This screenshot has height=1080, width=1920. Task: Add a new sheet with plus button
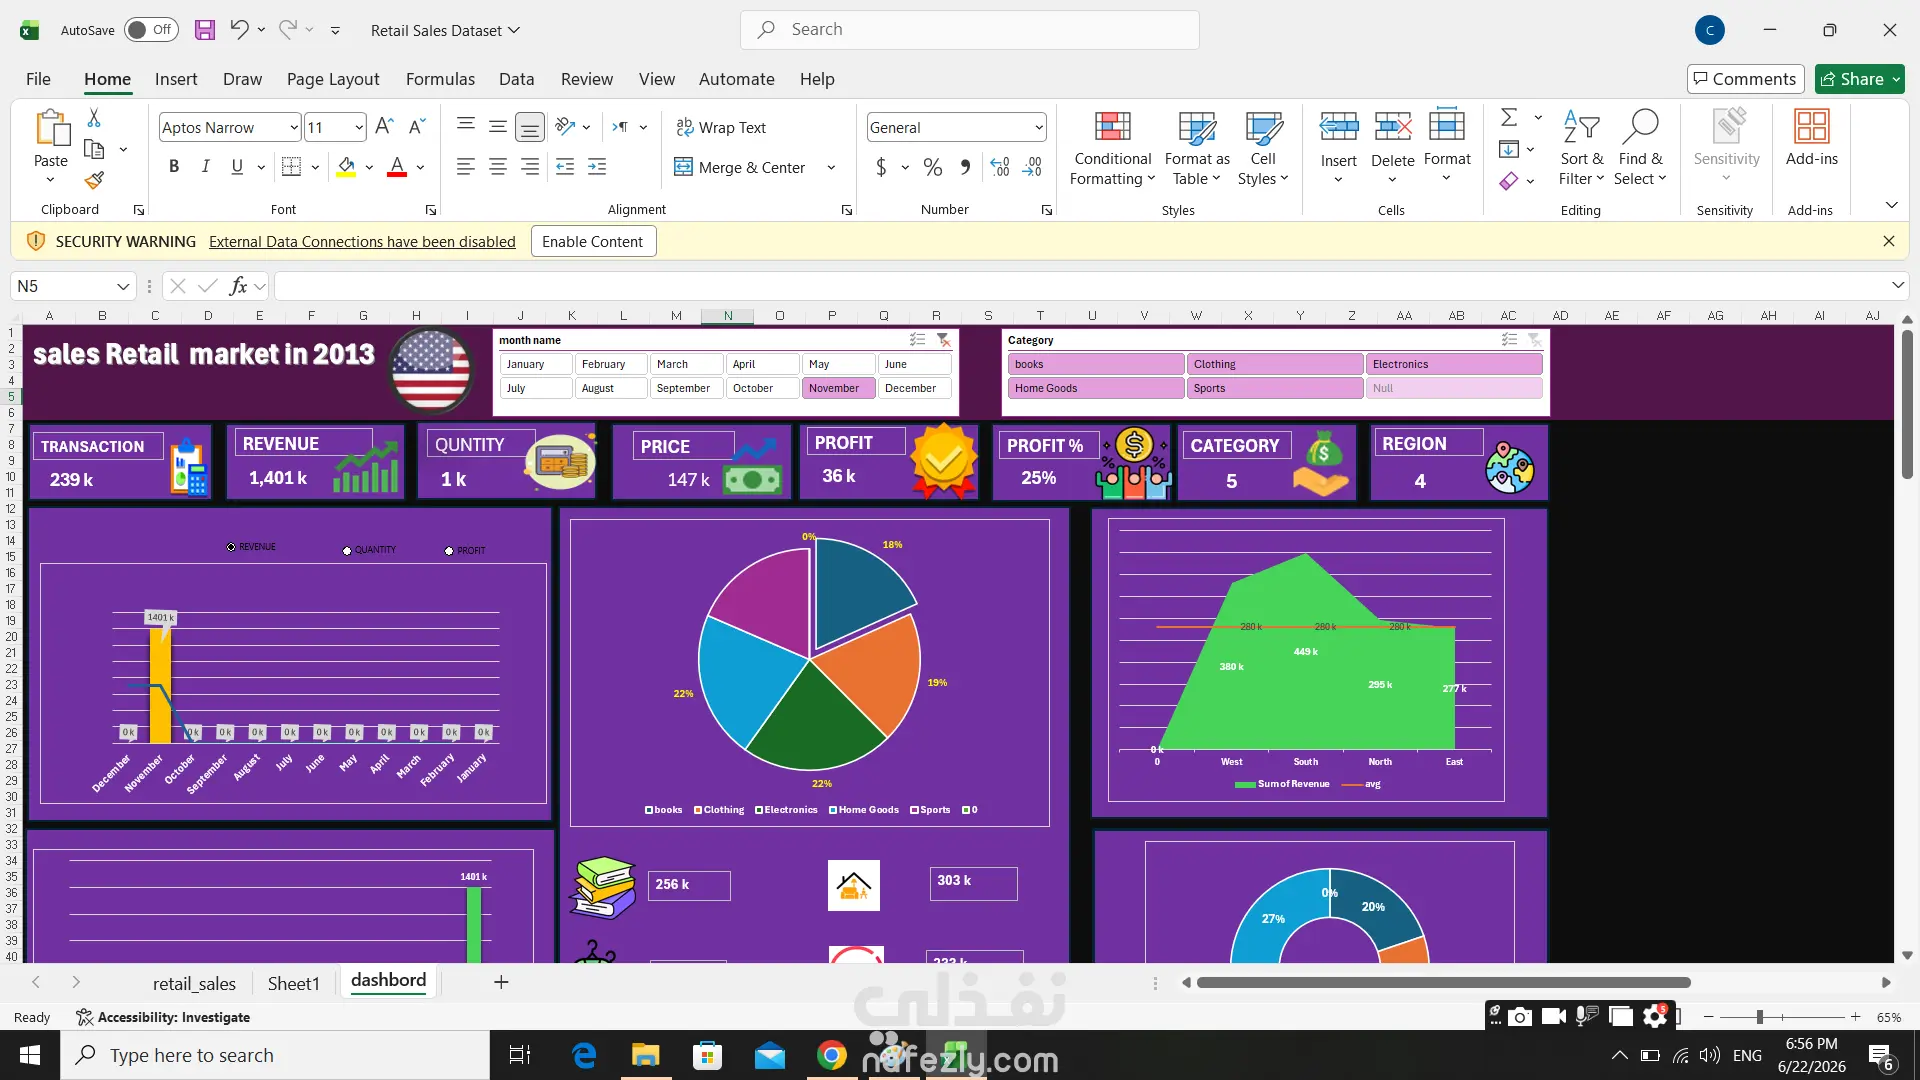coord(501,983)
